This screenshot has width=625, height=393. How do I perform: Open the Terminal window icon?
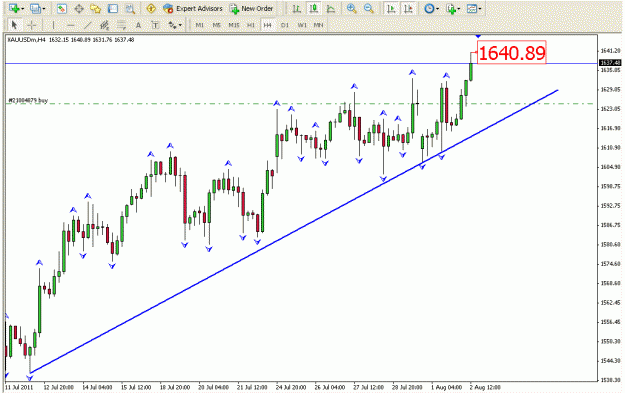click(x=113, y=8)
